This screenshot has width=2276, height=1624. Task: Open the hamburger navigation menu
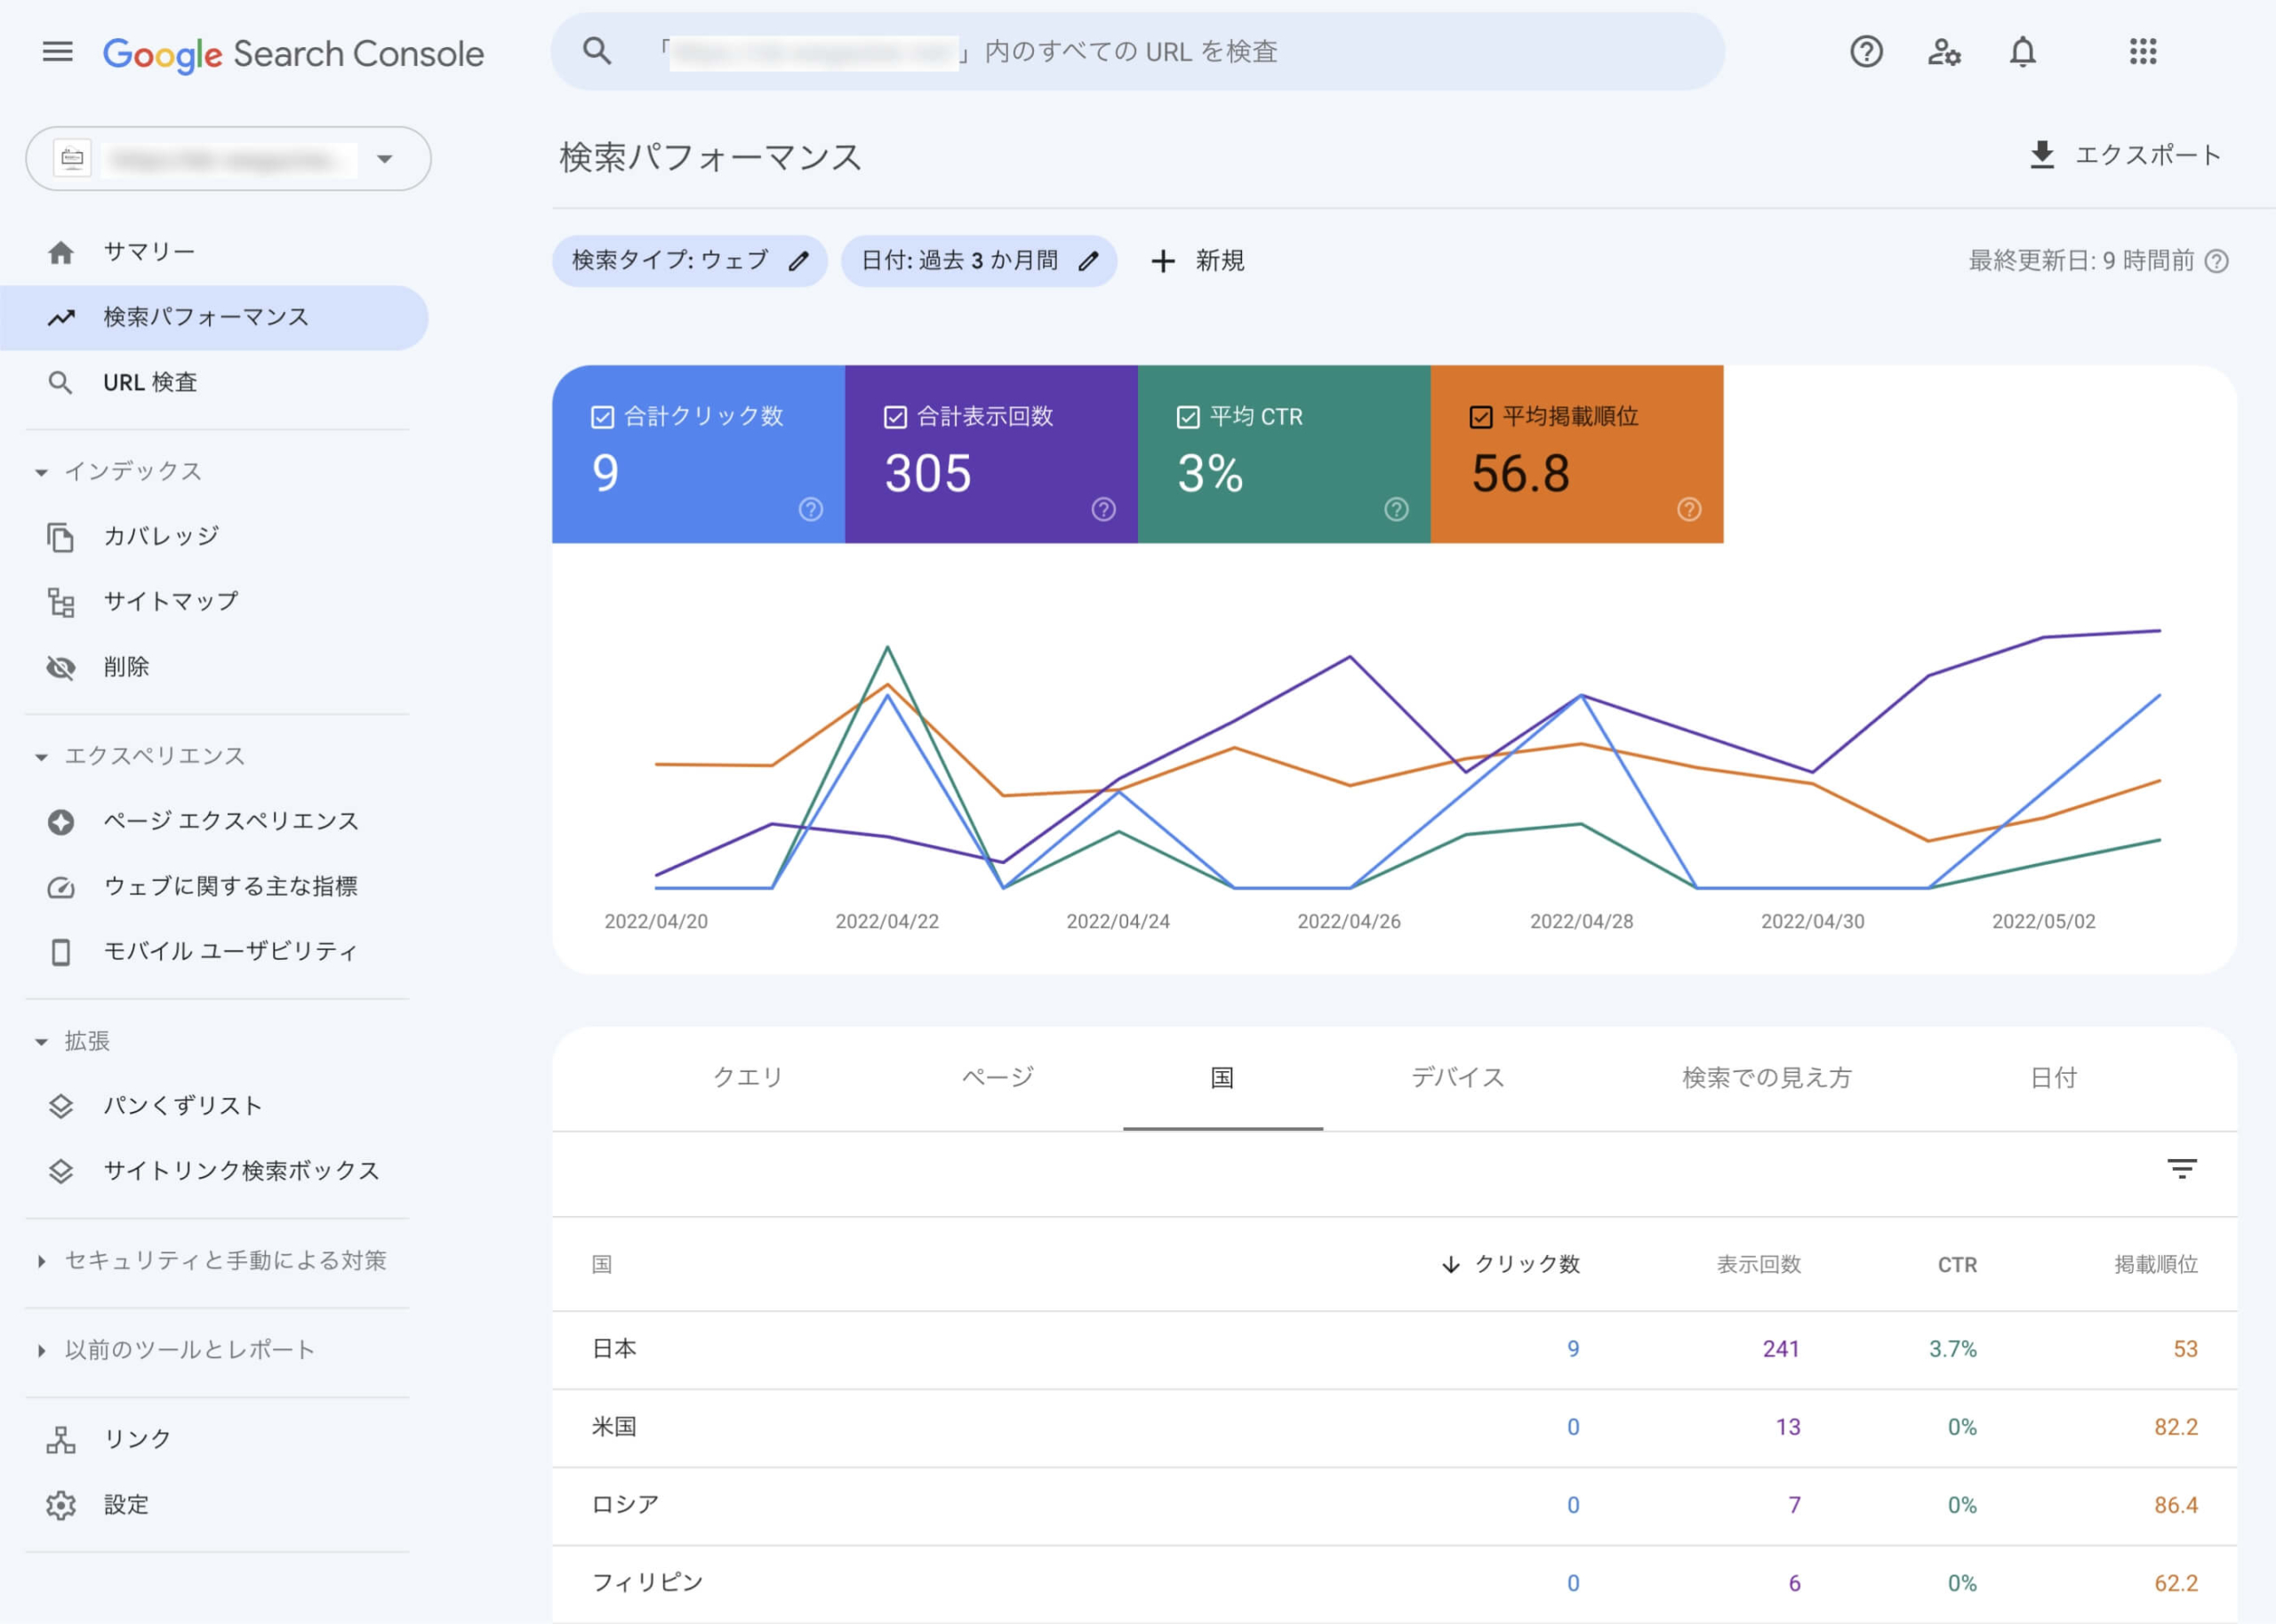pos(58,52)
